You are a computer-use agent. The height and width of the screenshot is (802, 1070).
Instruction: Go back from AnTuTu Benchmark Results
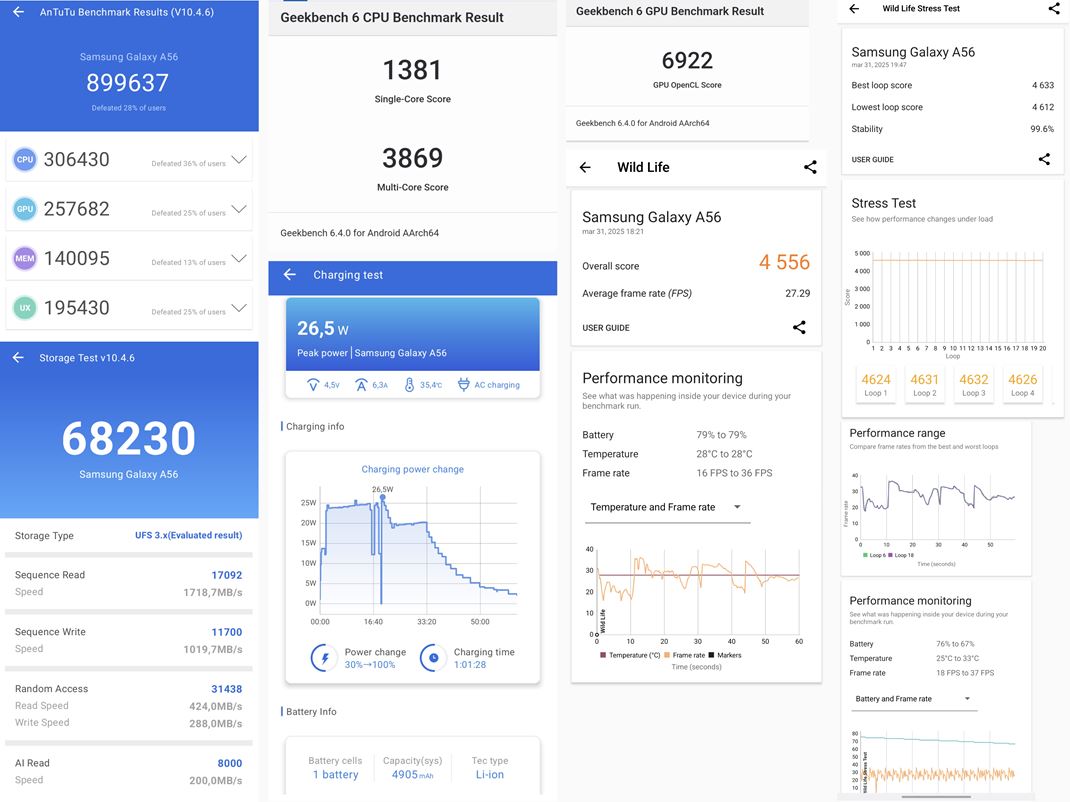pos(18,12)
